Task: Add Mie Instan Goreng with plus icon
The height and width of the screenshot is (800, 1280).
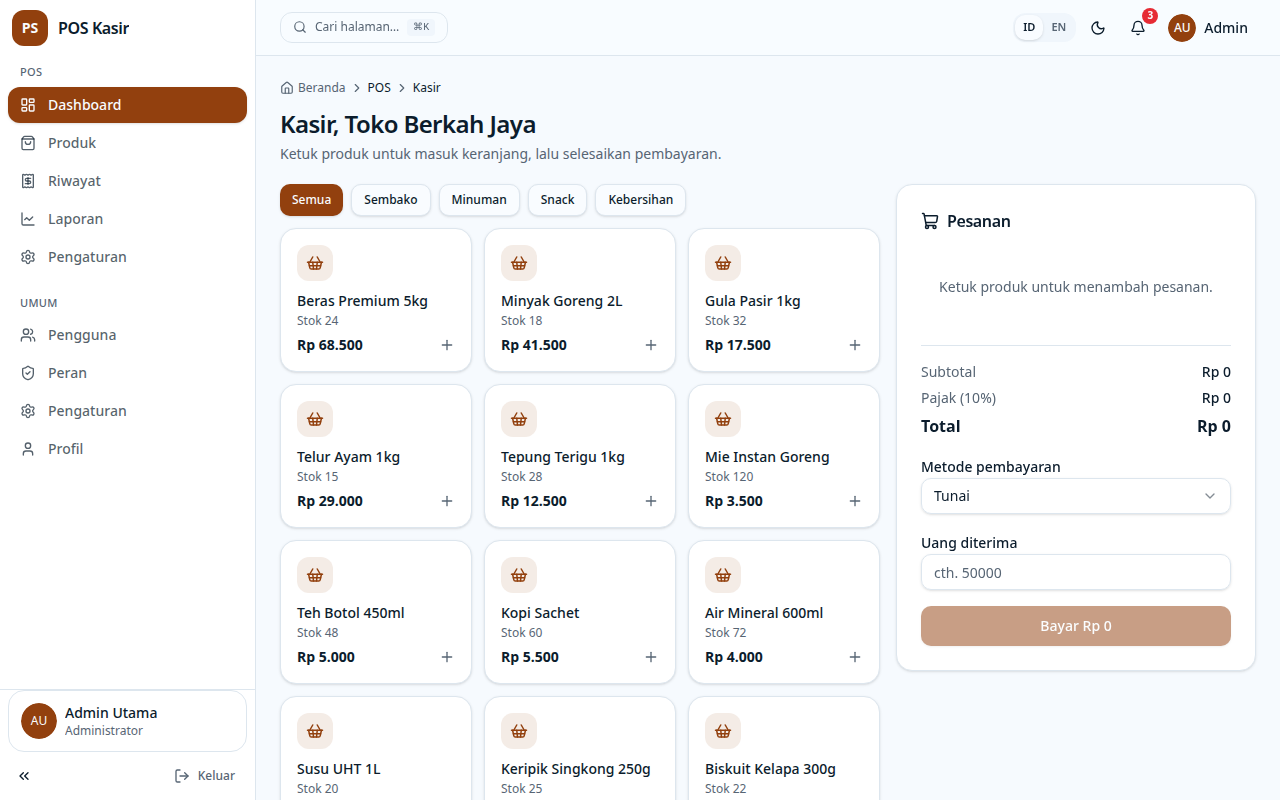Action: (855, 501)
